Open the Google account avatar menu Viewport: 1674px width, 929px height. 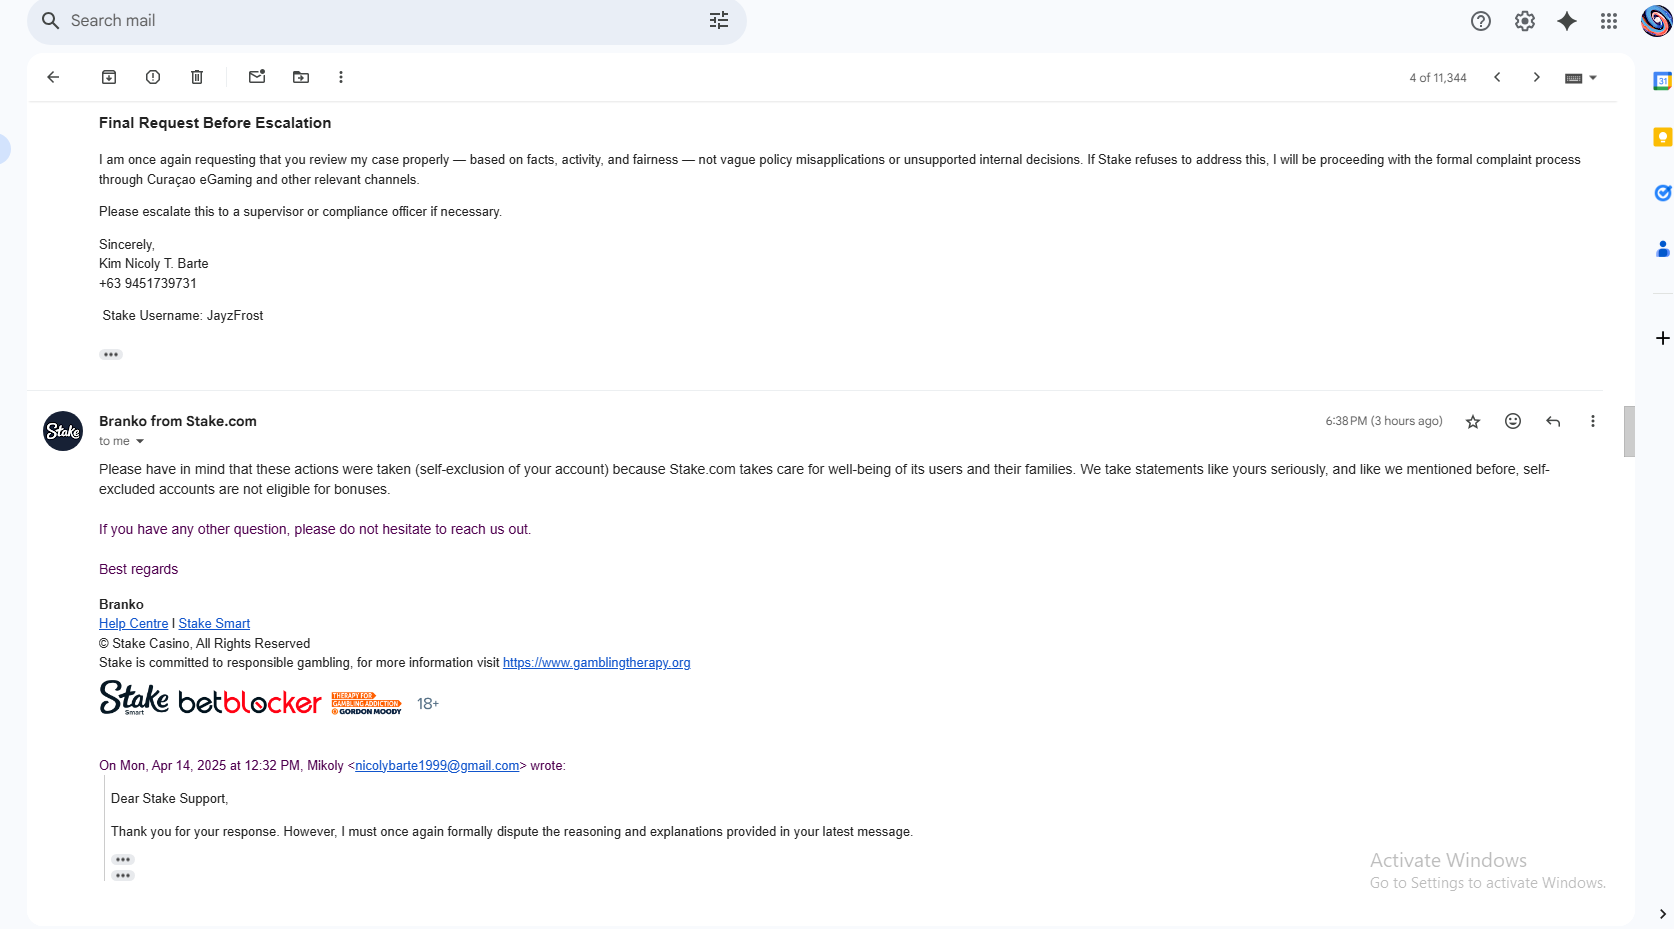pos(1656,21)
